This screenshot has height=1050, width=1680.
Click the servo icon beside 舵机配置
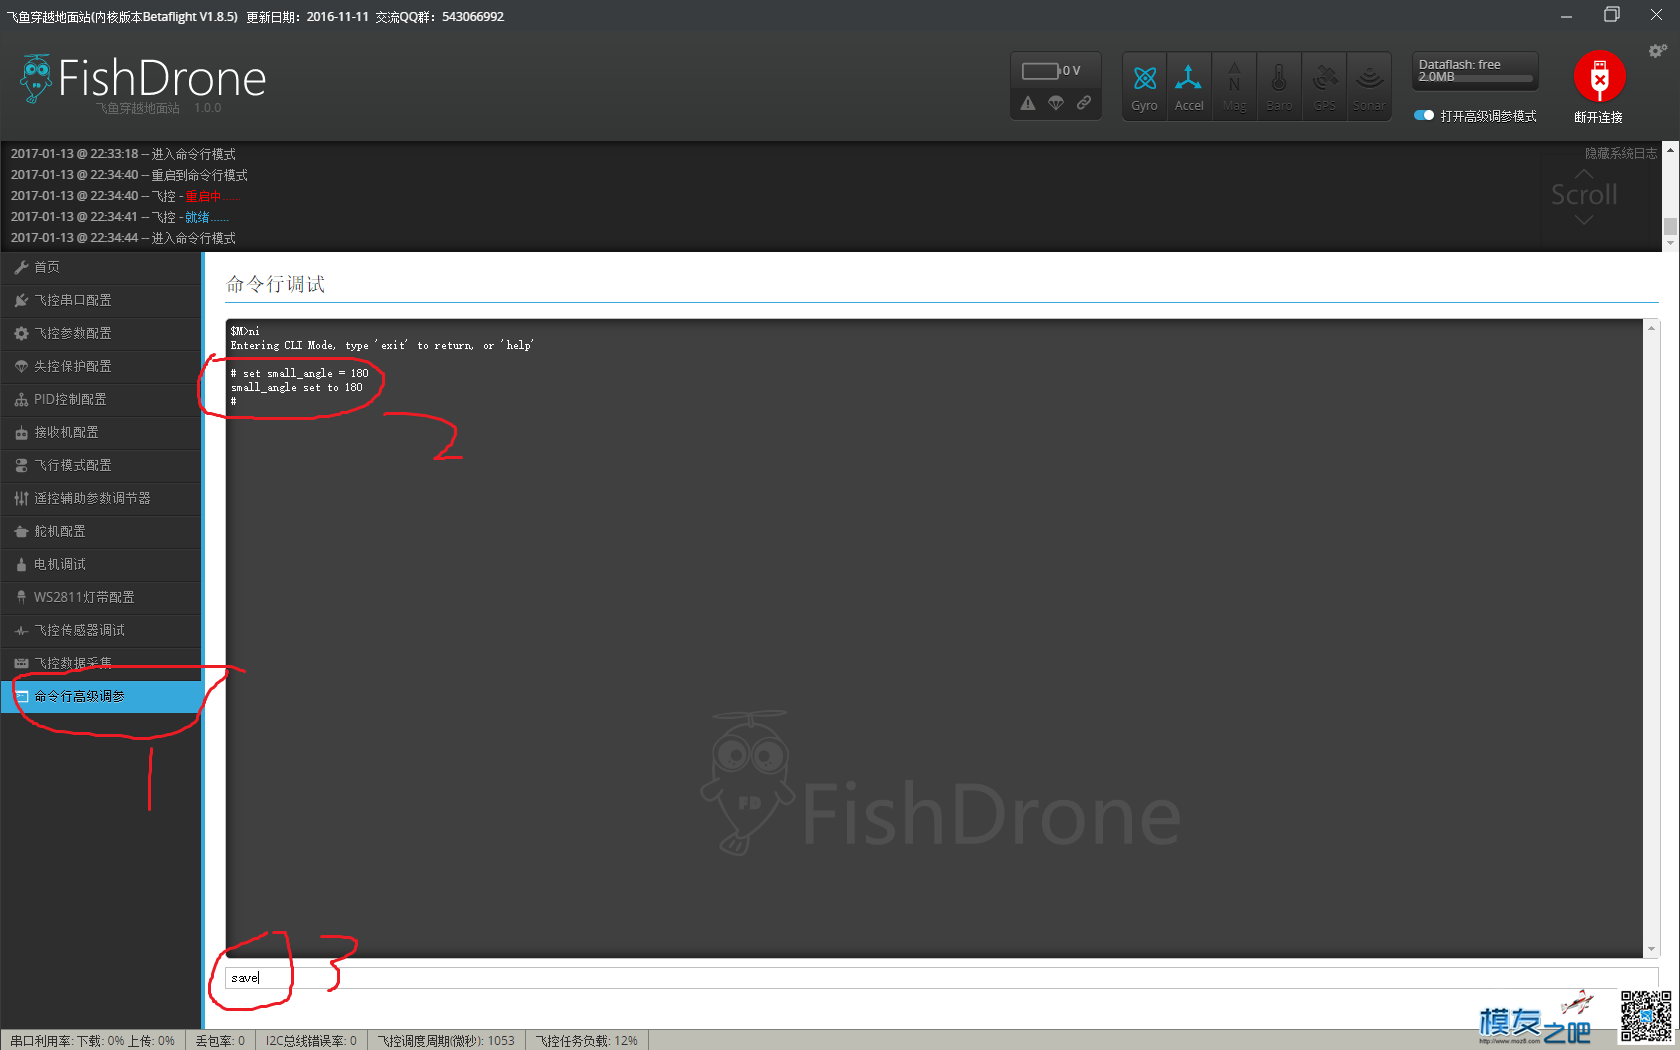pyautogui.click(x=21, y=531)
